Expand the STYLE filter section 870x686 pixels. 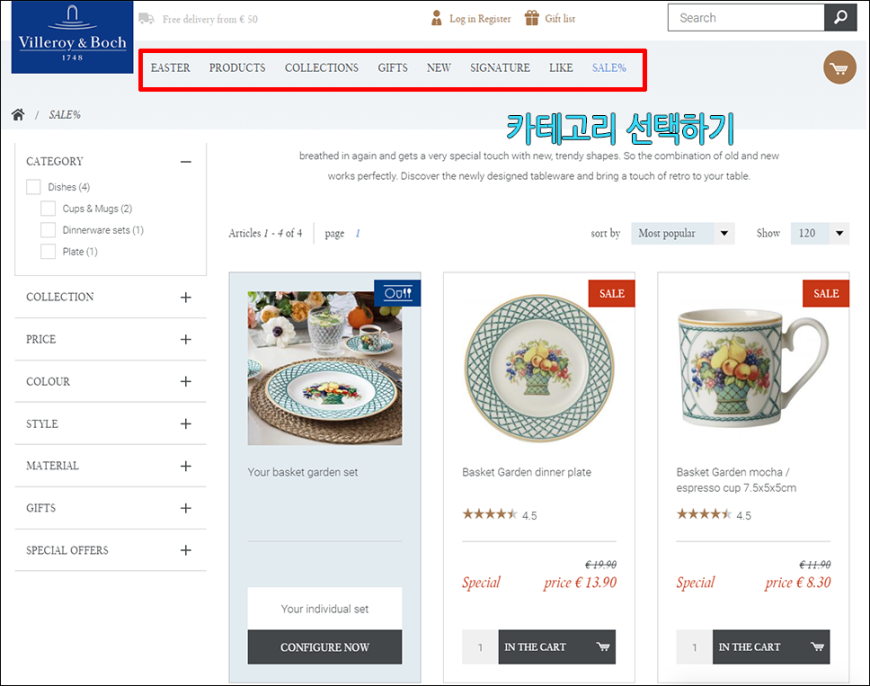pyautogui.click(x=186, y=424)
